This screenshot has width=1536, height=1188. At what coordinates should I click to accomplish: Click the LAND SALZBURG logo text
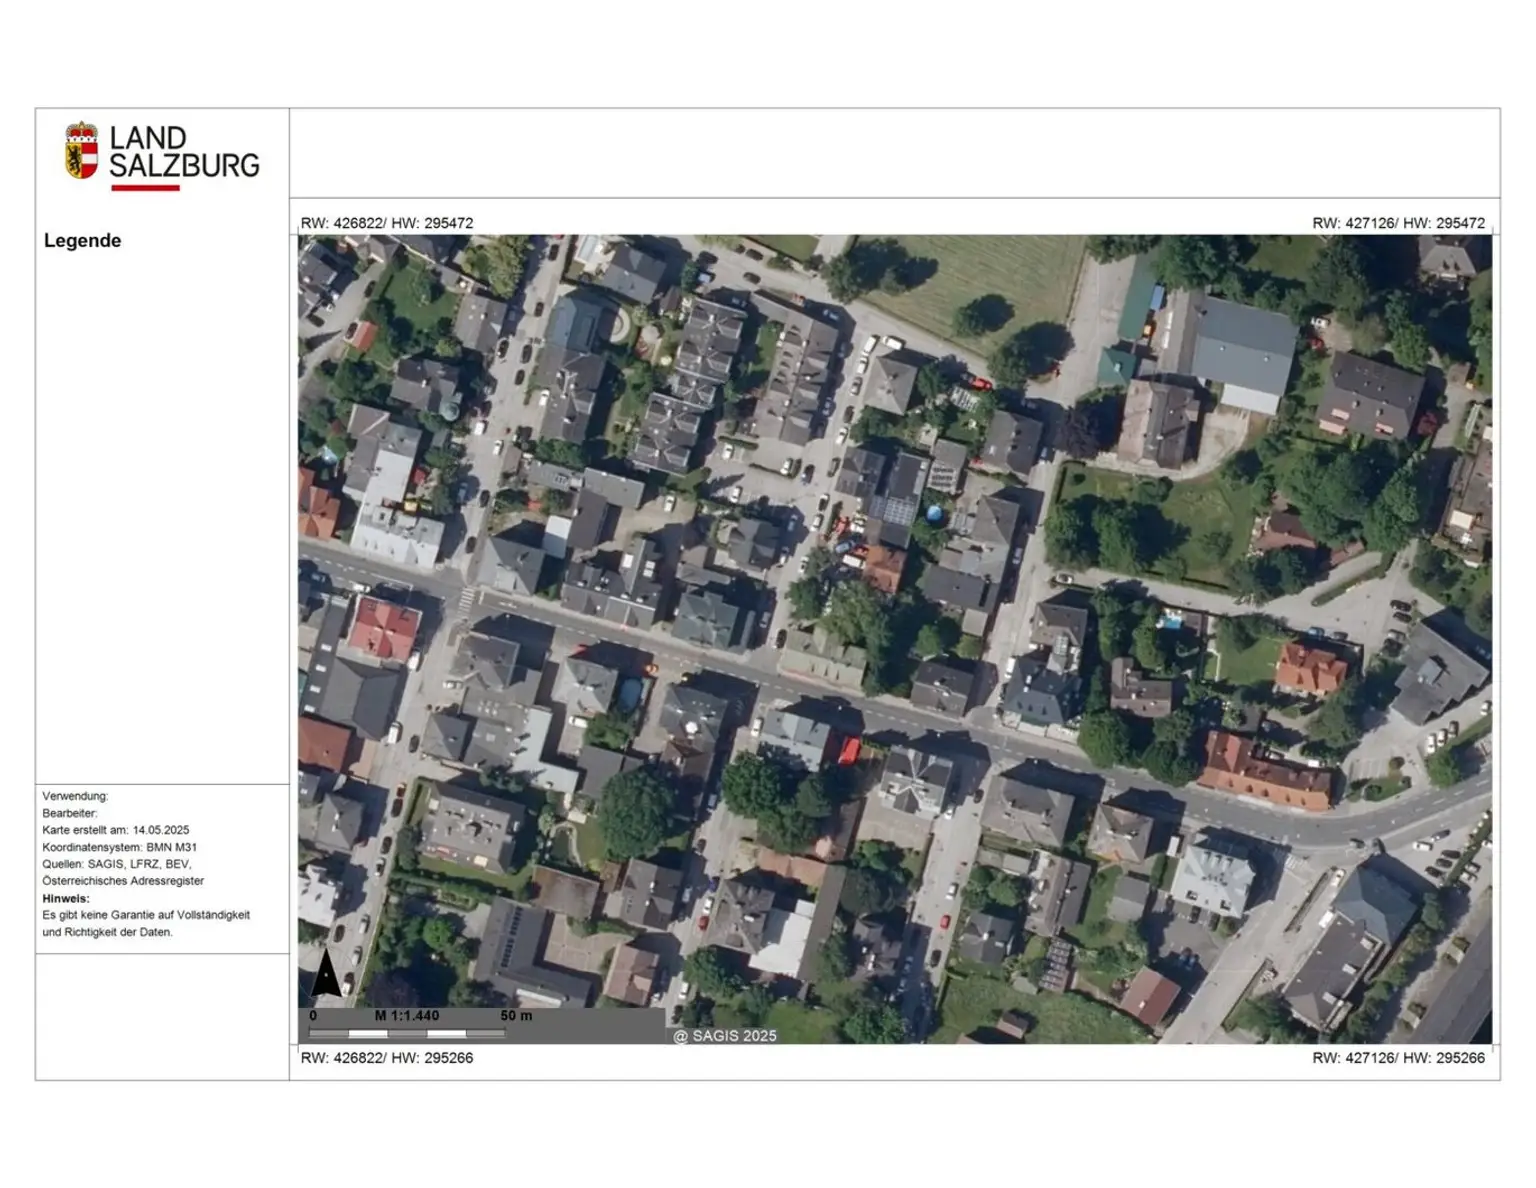184,152
